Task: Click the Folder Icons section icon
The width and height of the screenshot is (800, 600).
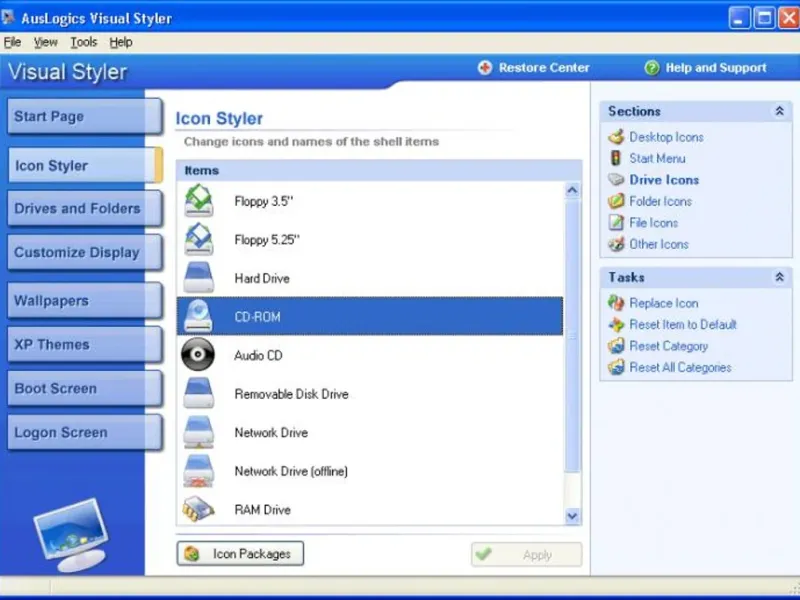Action: 616,201
